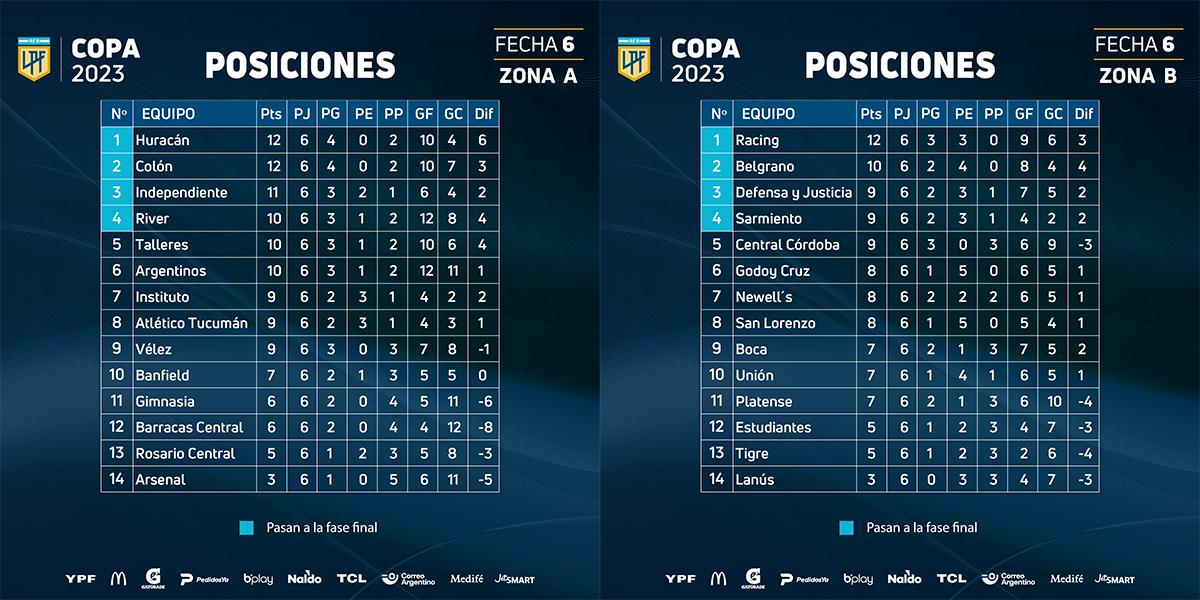This screenshot has width=1200, height=600.
Task: Click the cyan legend square under Zona A table
Action: 247,528
